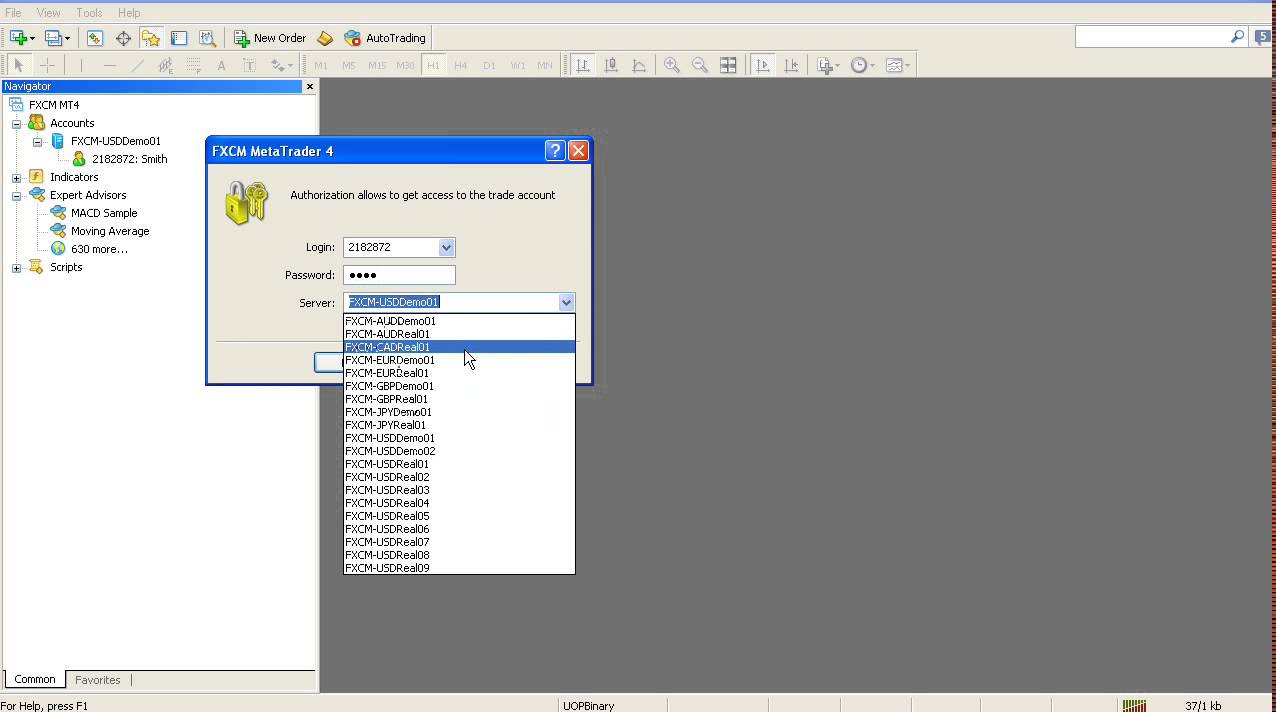This screenshot has height=712, width=1276.
Task: Toggle the M1 timeframe button
Action: (321, 65)
